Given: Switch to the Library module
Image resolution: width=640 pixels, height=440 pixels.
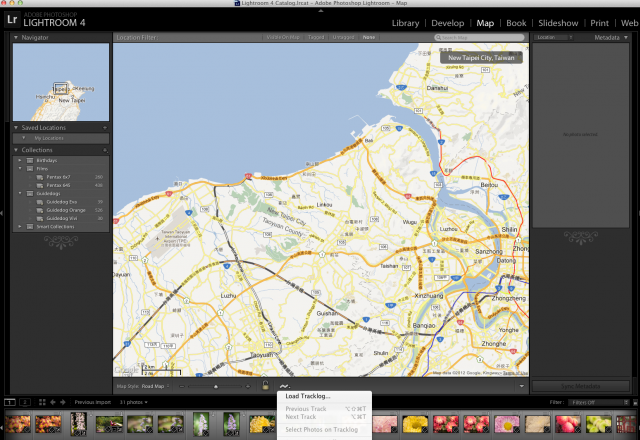Looking at the screenshot, I should pos(405,23).
